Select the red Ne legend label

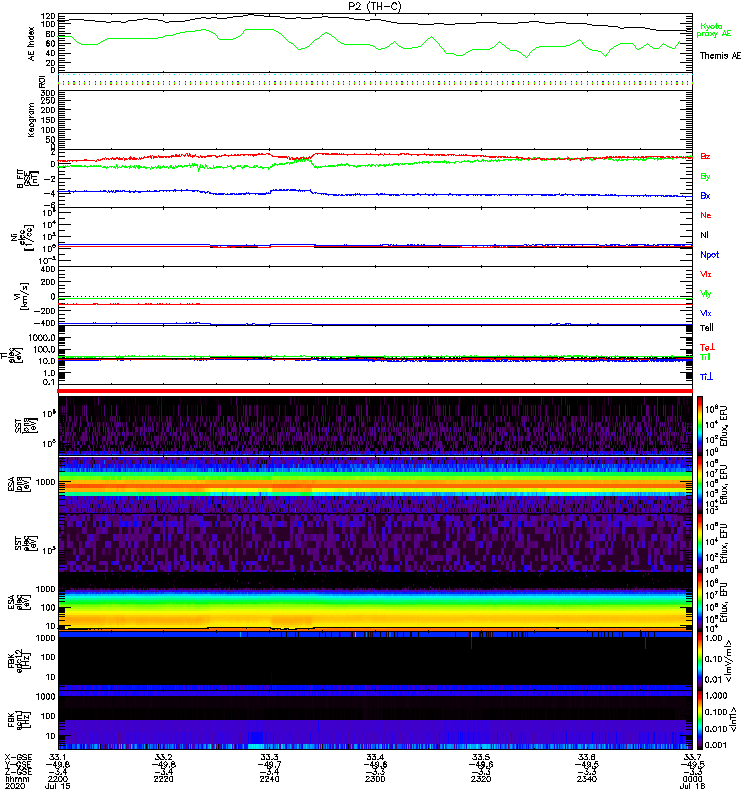706,215
